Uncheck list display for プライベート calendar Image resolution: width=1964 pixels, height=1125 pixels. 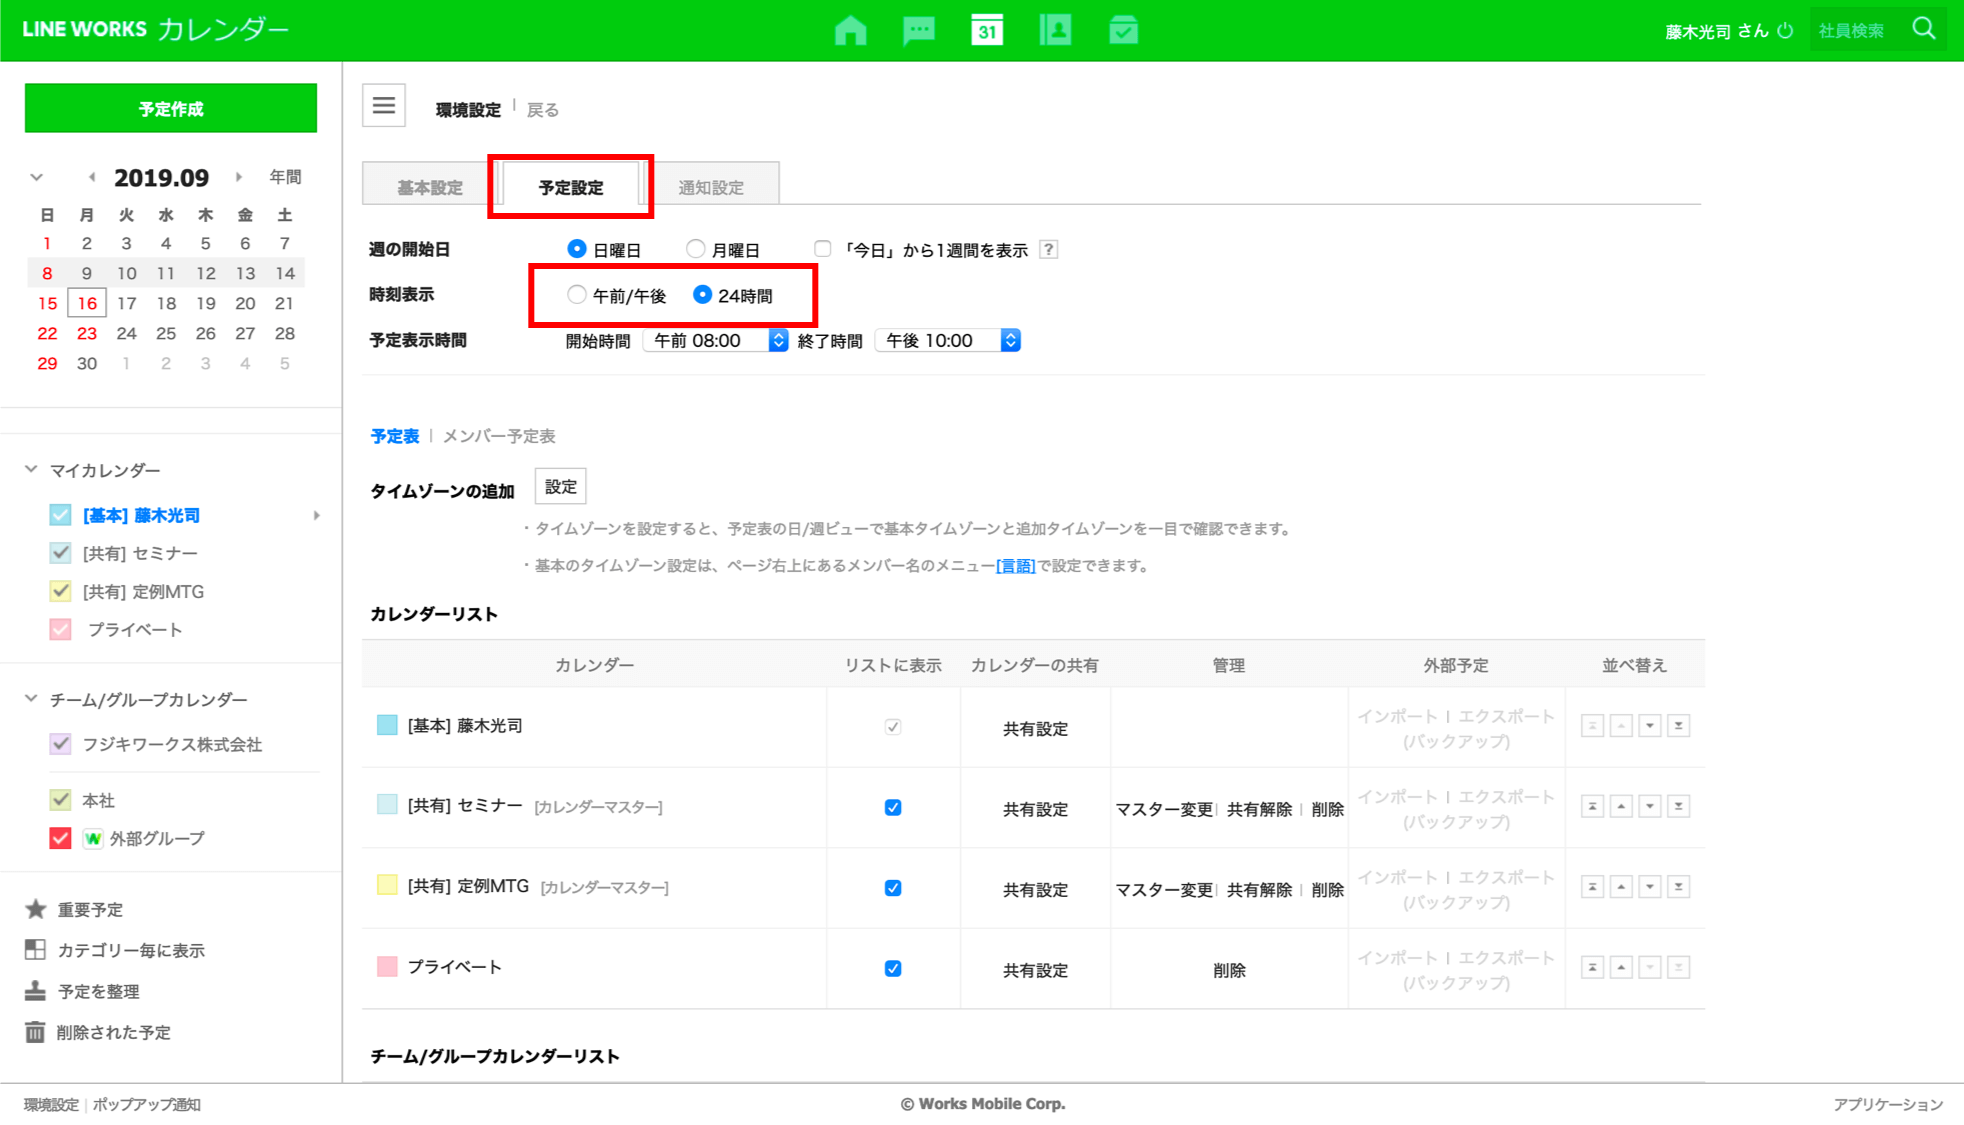(x=893, y=968)
